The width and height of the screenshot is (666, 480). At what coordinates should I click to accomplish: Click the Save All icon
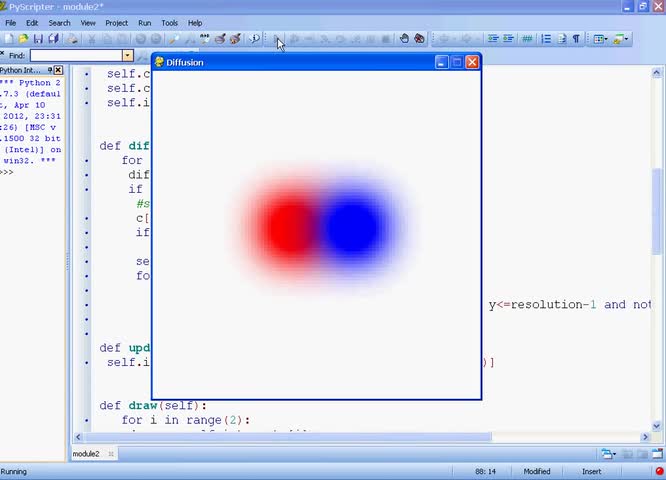pyautogui.click(x=54, y=39)
